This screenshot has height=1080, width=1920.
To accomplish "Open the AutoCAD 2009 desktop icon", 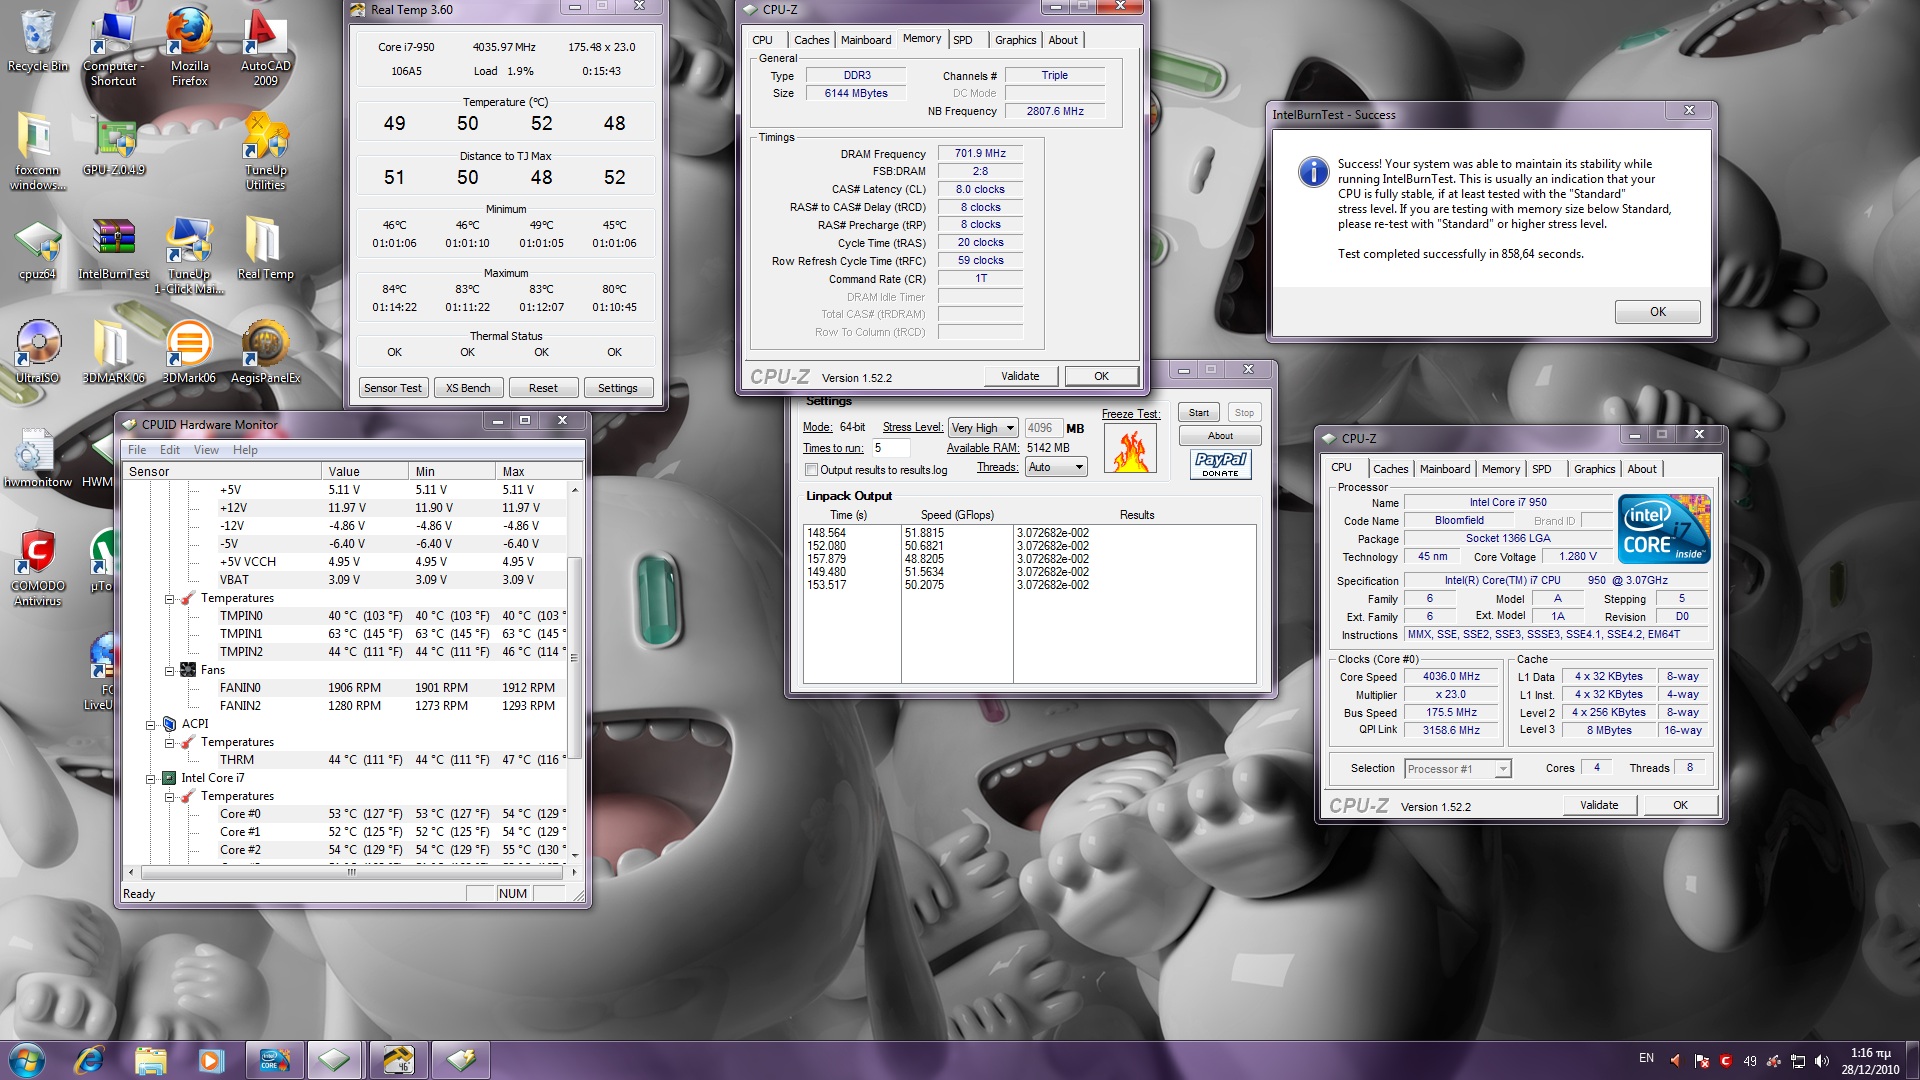I will [x=265, y=45].
